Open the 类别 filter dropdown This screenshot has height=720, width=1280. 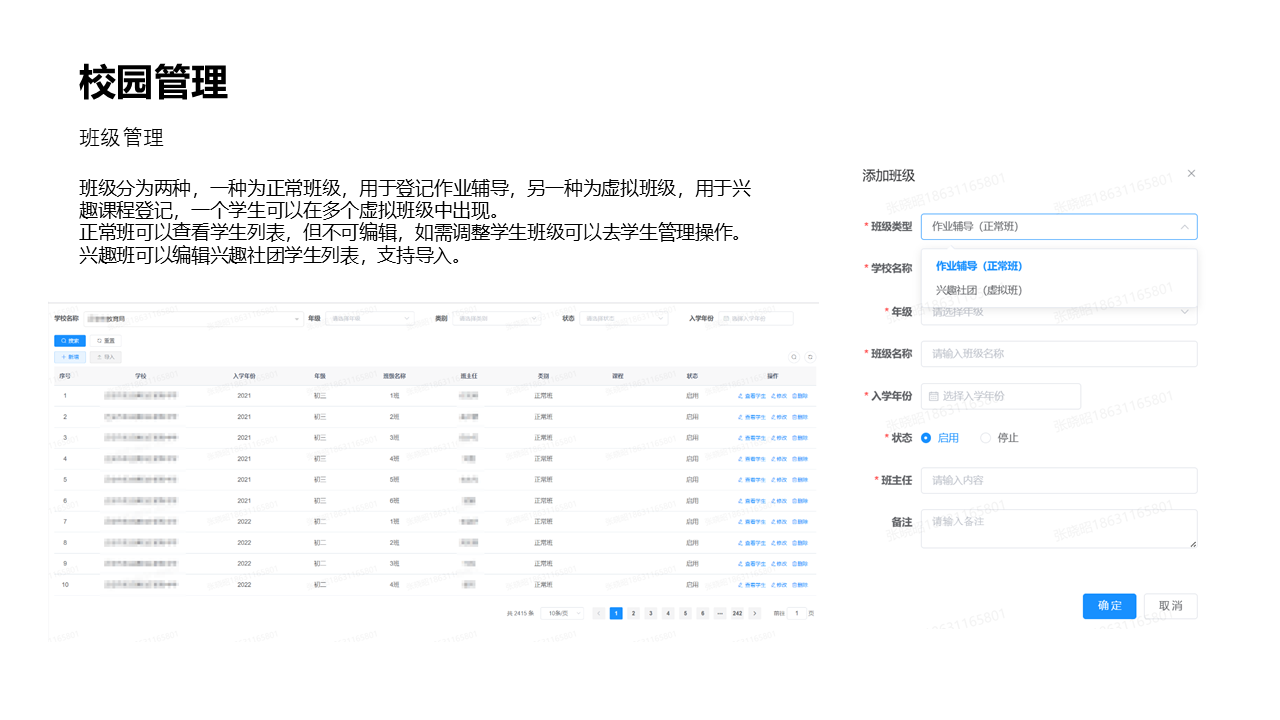tap(496, 318)
